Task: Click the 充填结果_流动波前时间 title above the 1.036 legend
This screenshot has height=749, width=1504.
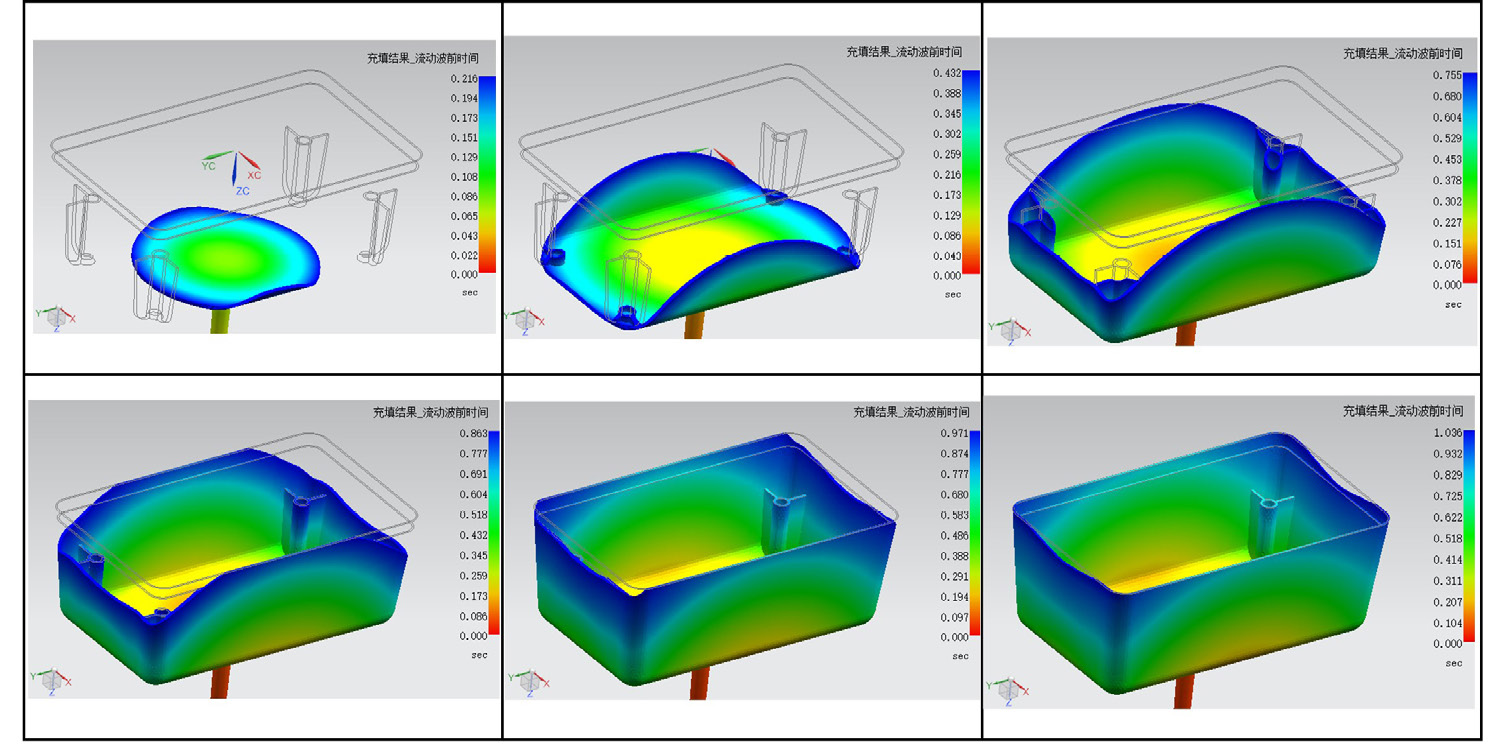Action: pyautogui.click(x=1403, y=411)
